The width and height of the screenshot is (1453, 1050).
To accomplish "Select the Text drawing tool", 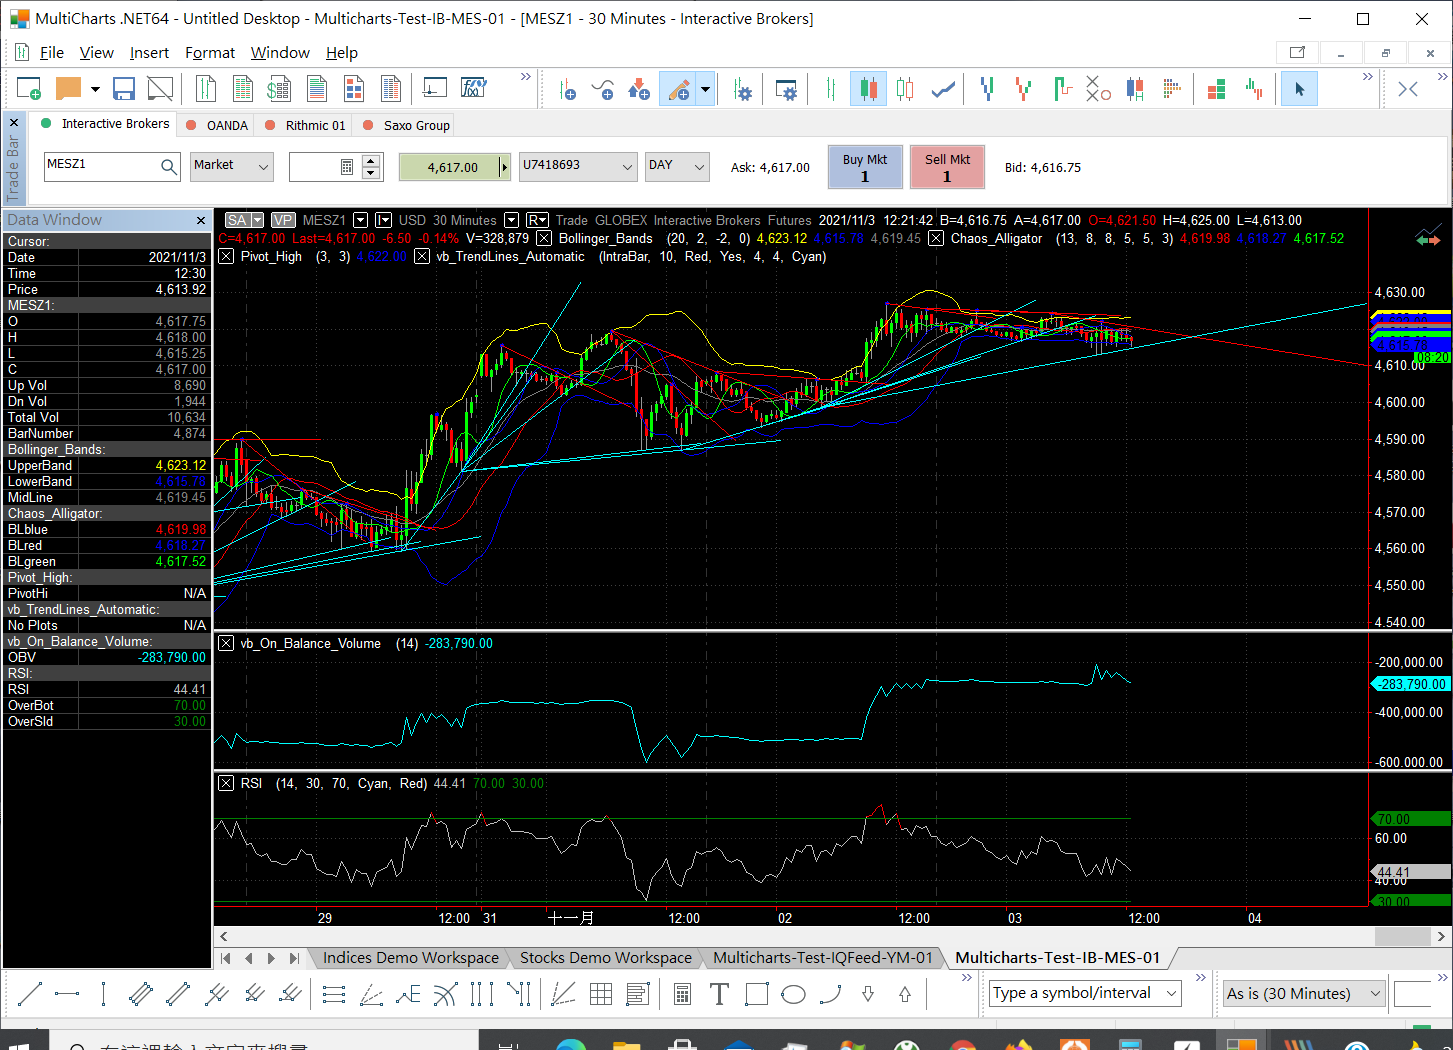I will 719,994.
